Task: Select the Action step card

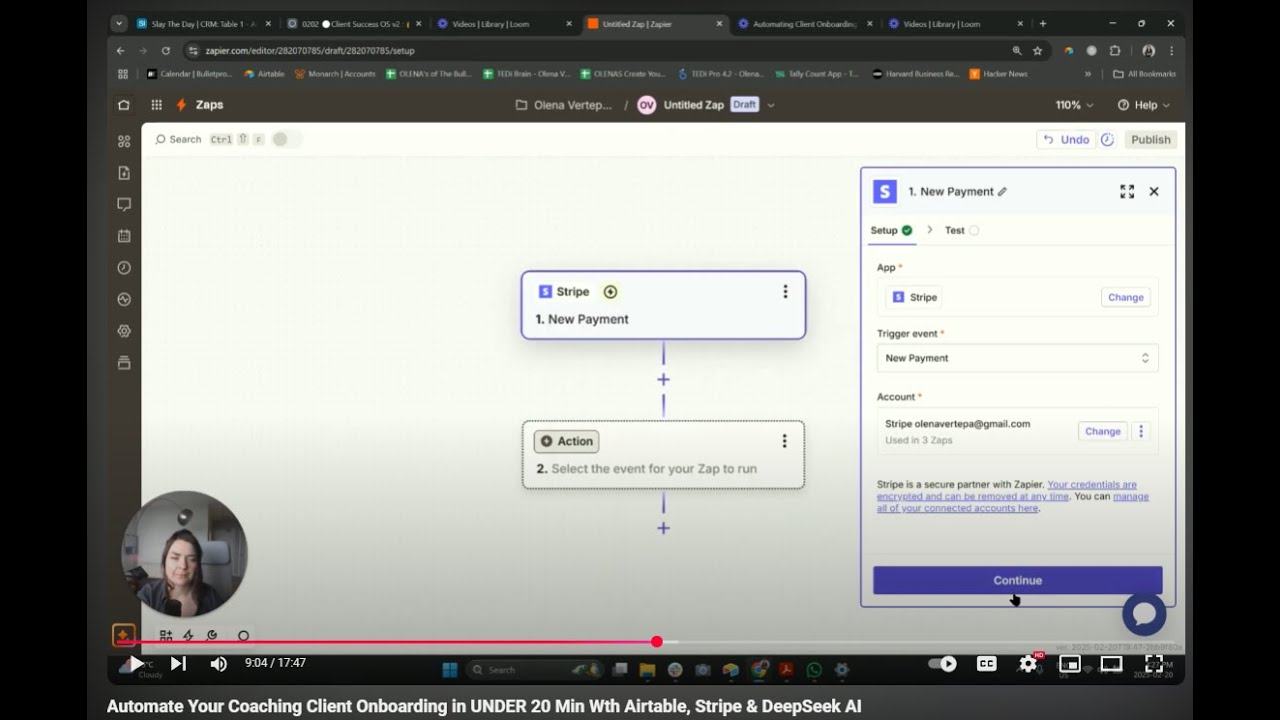Action: [x=663, y=455]
